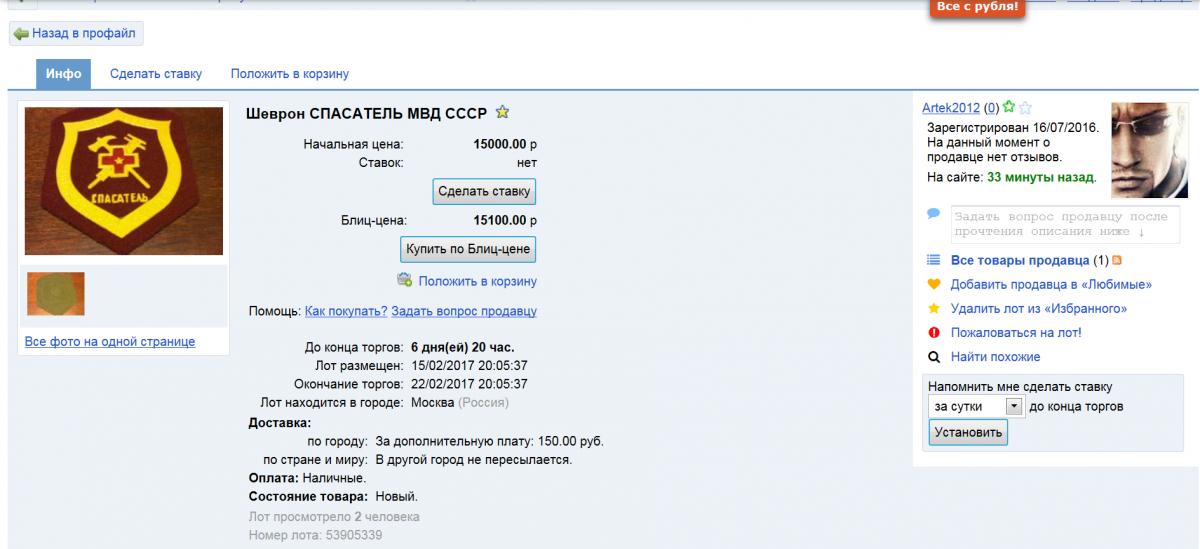Viewport: 1200px width, 549px height.
Task: Open the 'Как покупать?' help link
Action: (x=346, y=311)
